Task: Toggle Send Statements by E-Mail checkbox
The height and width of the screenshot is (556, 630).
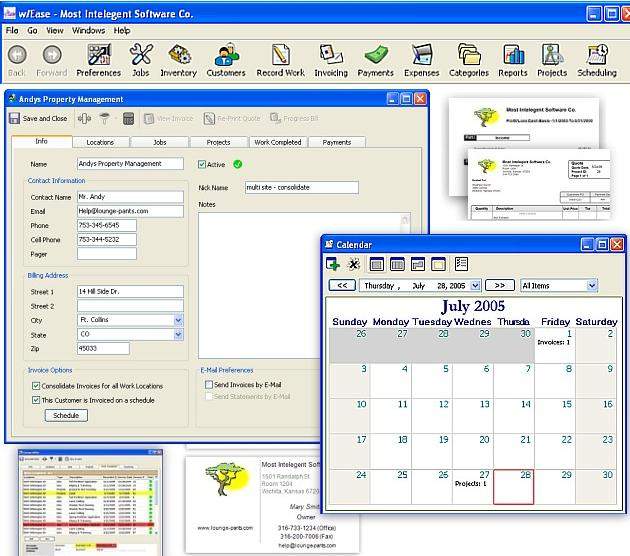Action: [209, 397]
